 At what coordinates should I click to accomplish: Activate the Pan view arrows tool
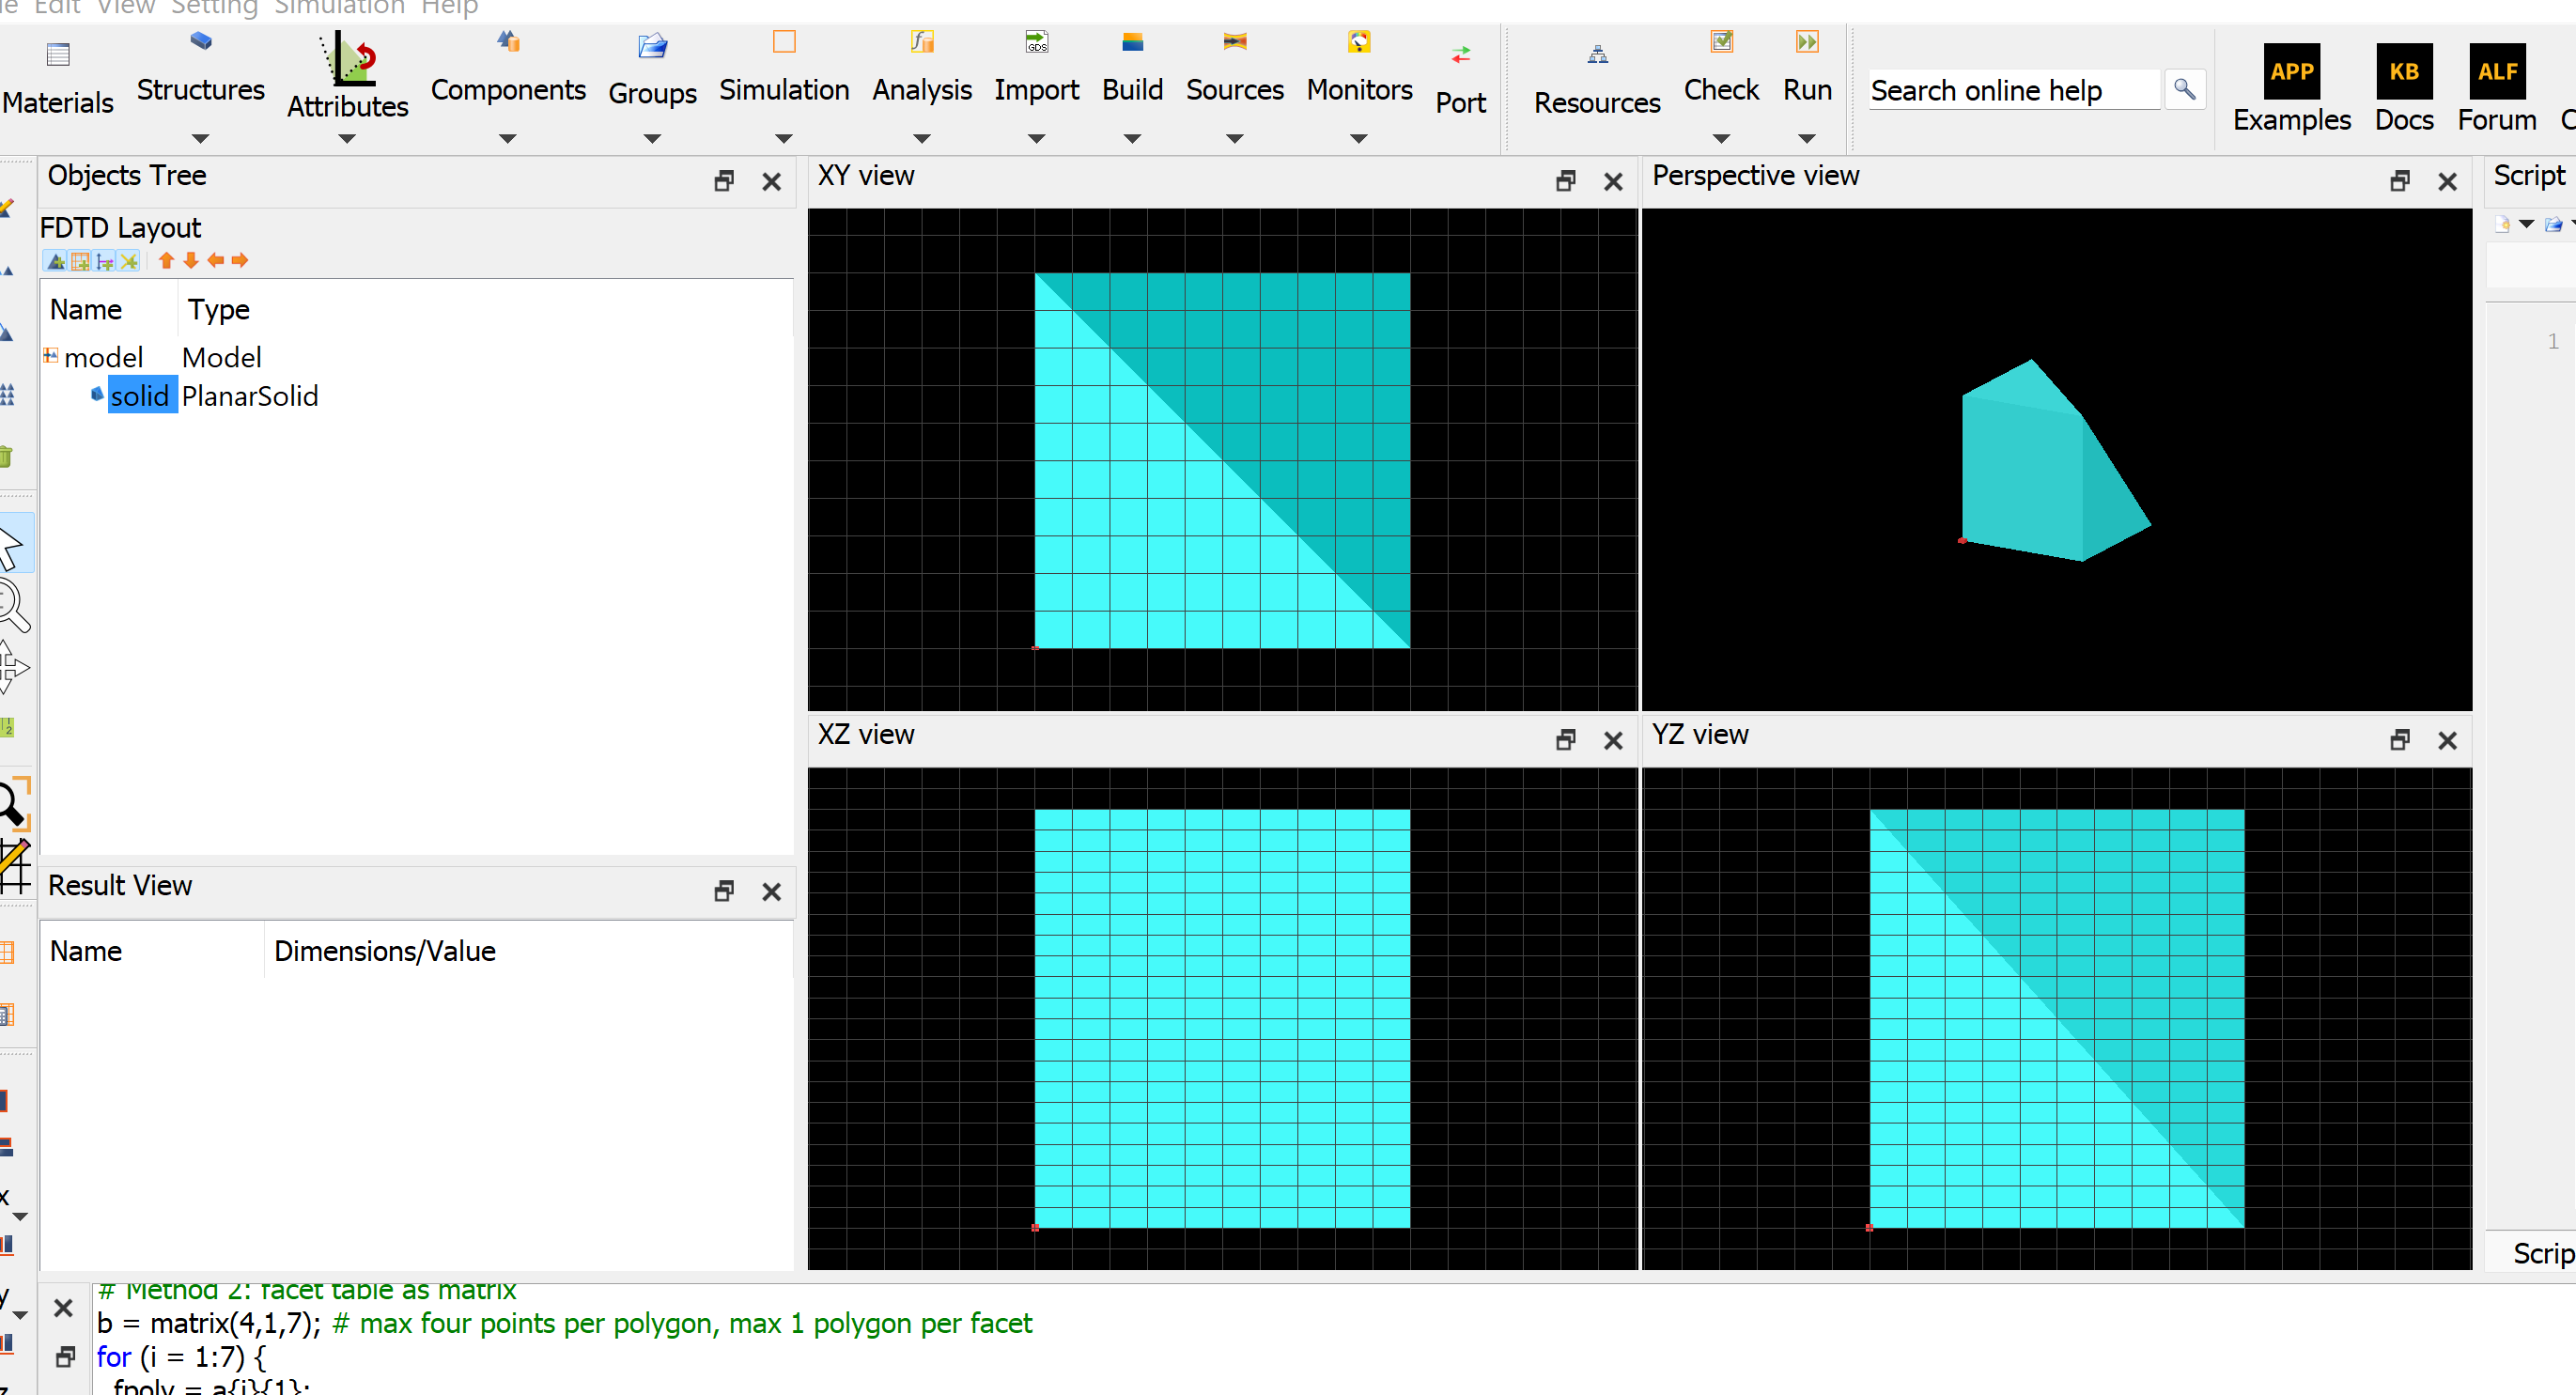pos(12,666)
